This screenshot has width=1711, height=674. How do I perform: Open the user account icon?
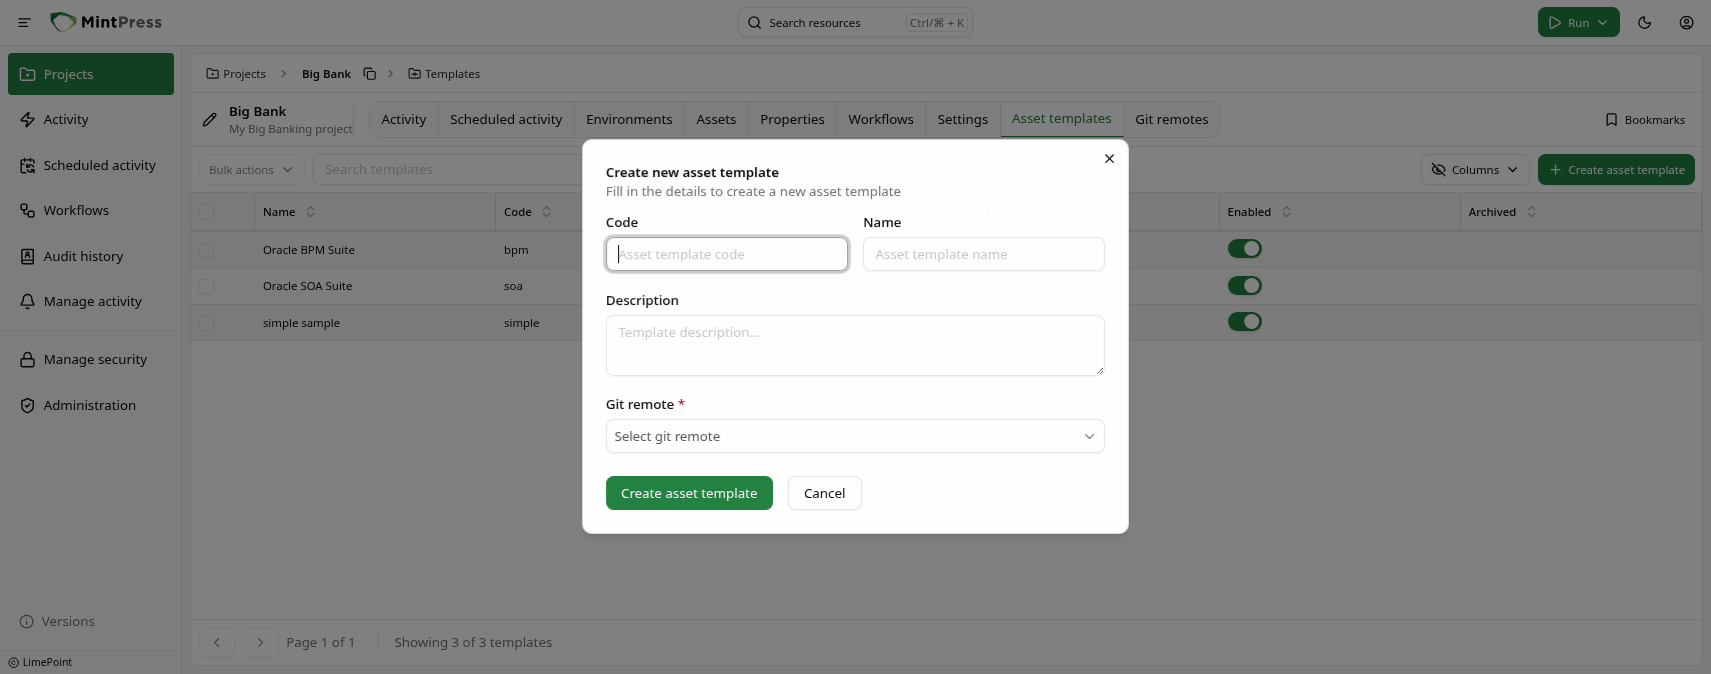[1686, 22]
